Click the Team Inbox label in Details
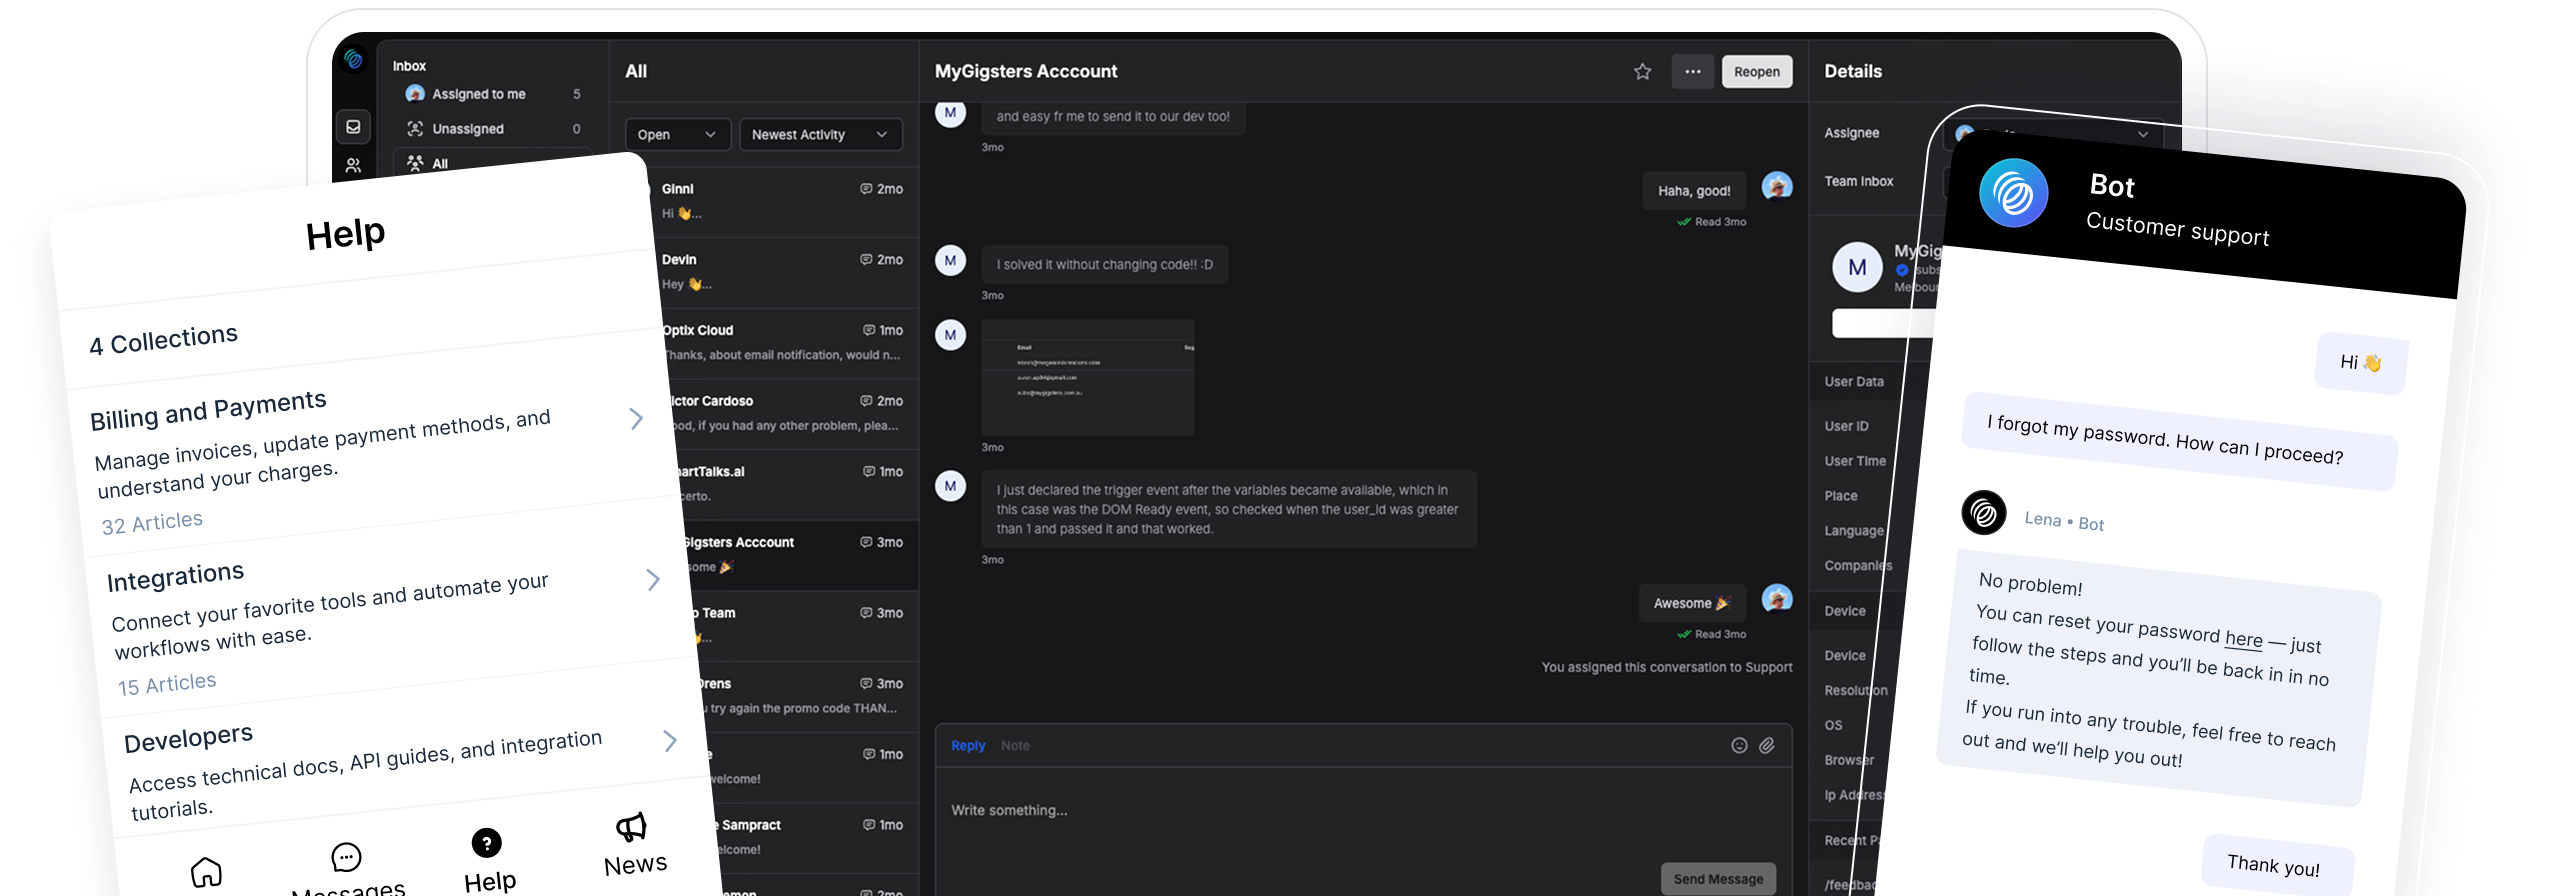 [1858, 181]
